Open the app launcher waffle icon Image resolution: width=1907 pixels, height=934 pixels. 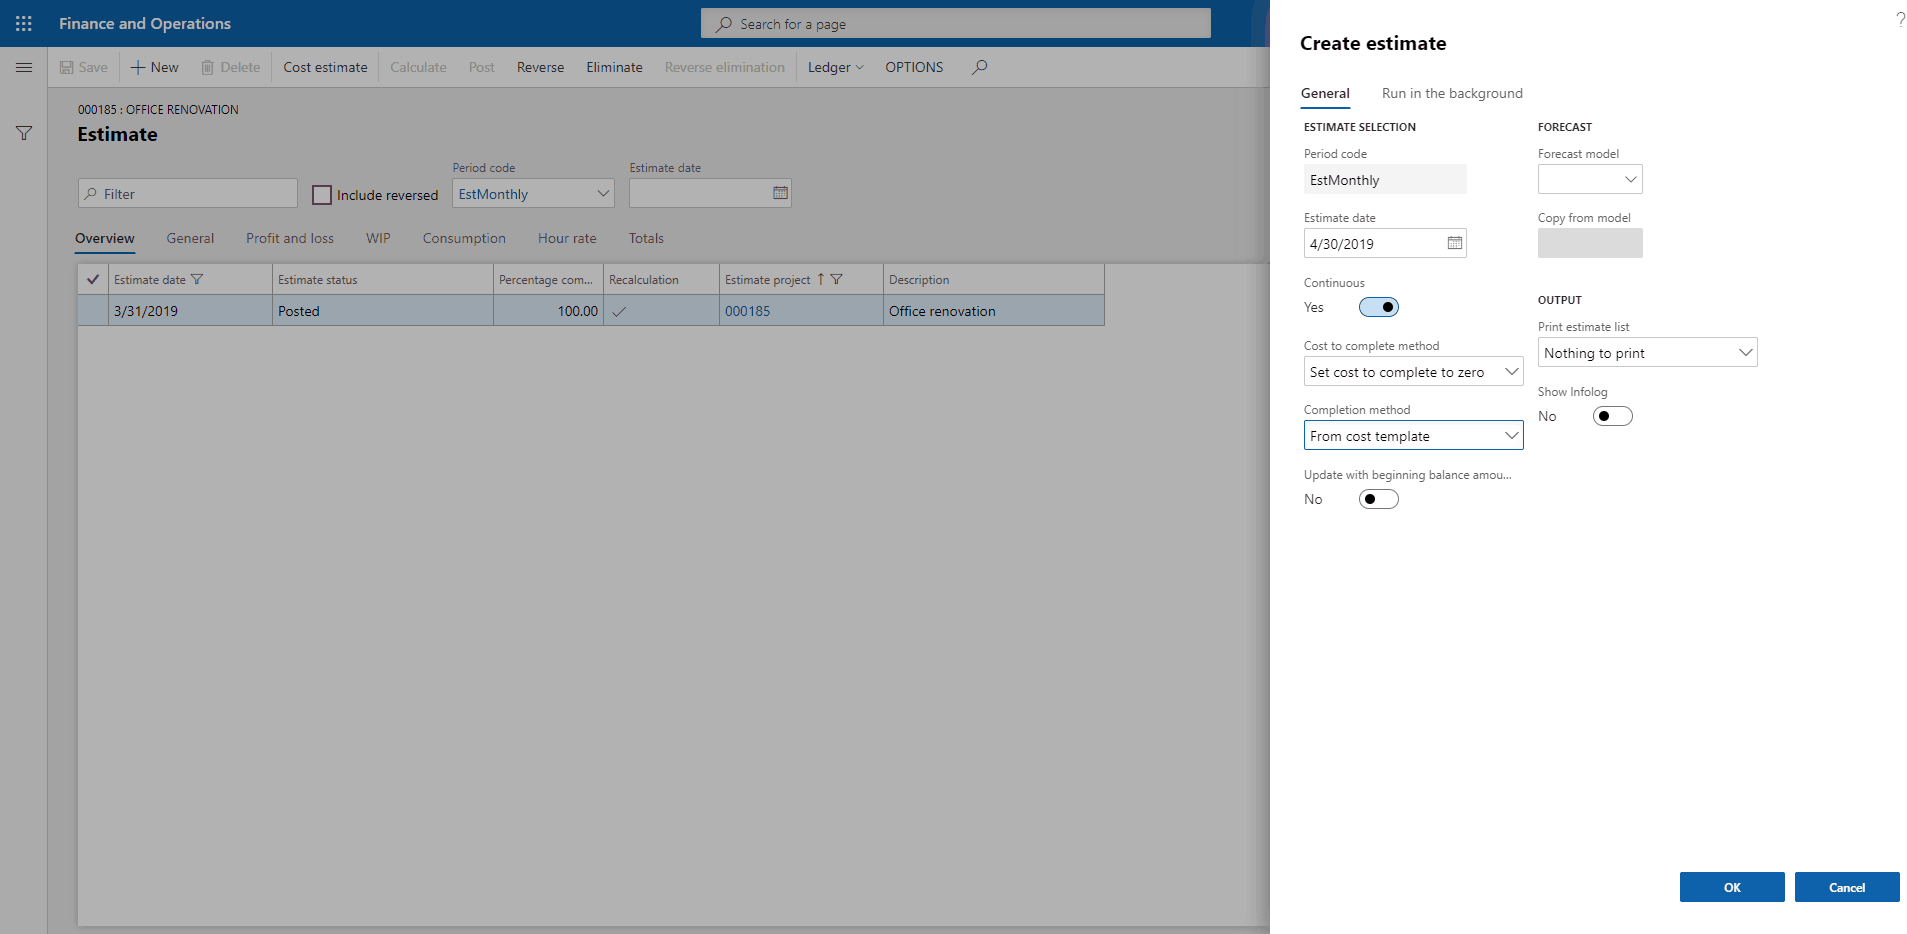(x=24, y=23)
